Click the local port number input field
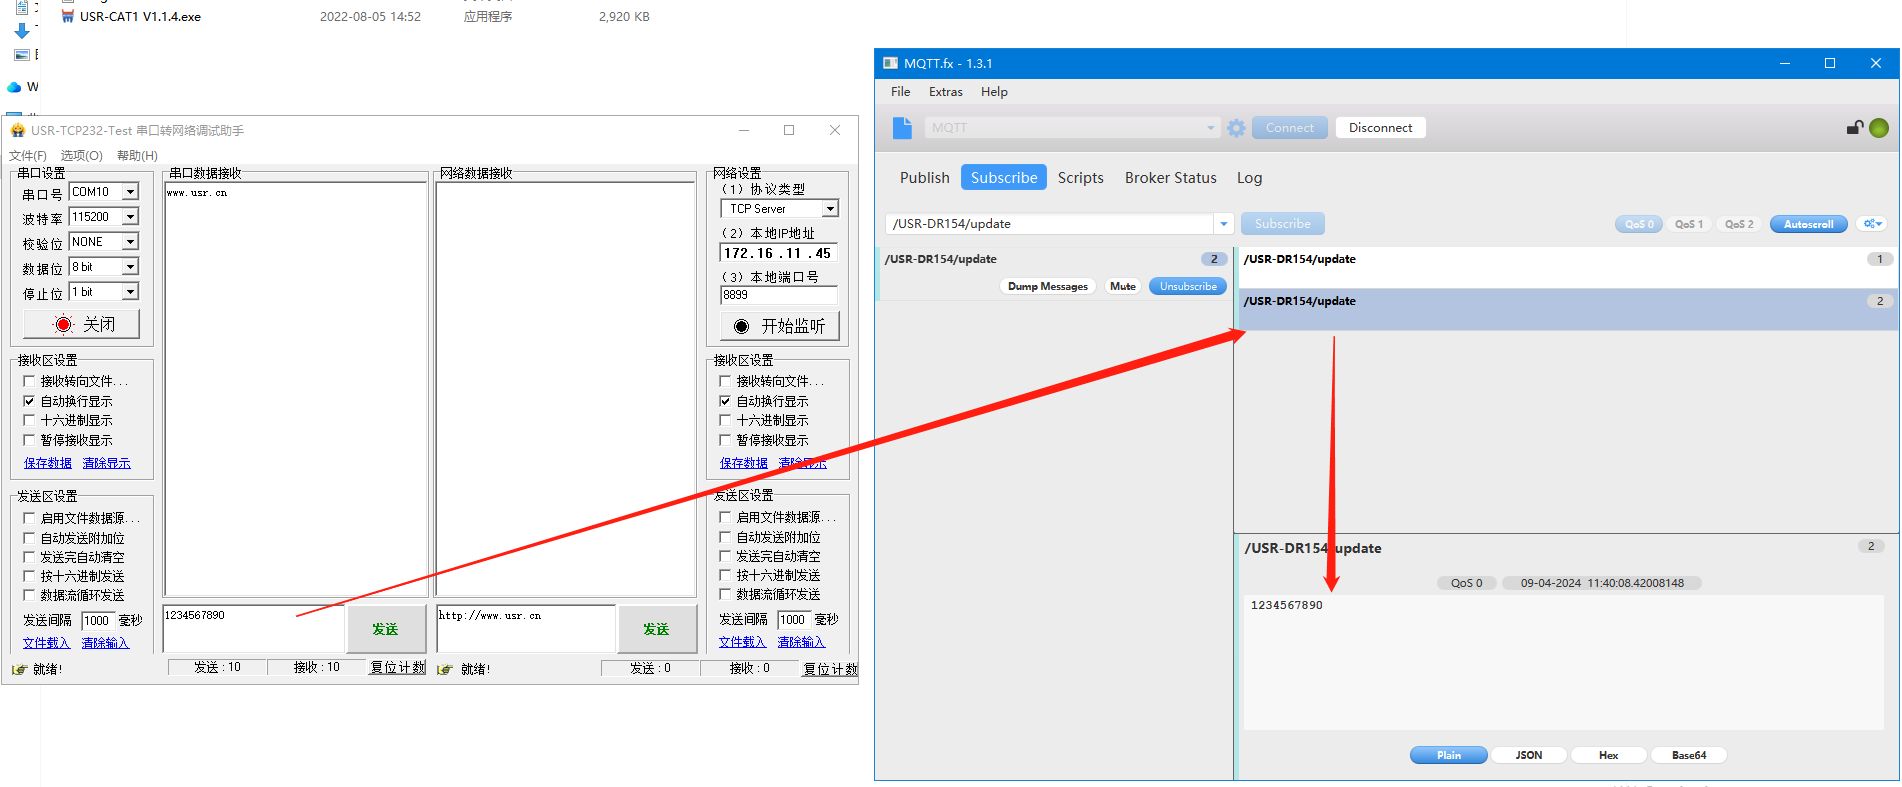1902x787 pixels. click(778, 295)
